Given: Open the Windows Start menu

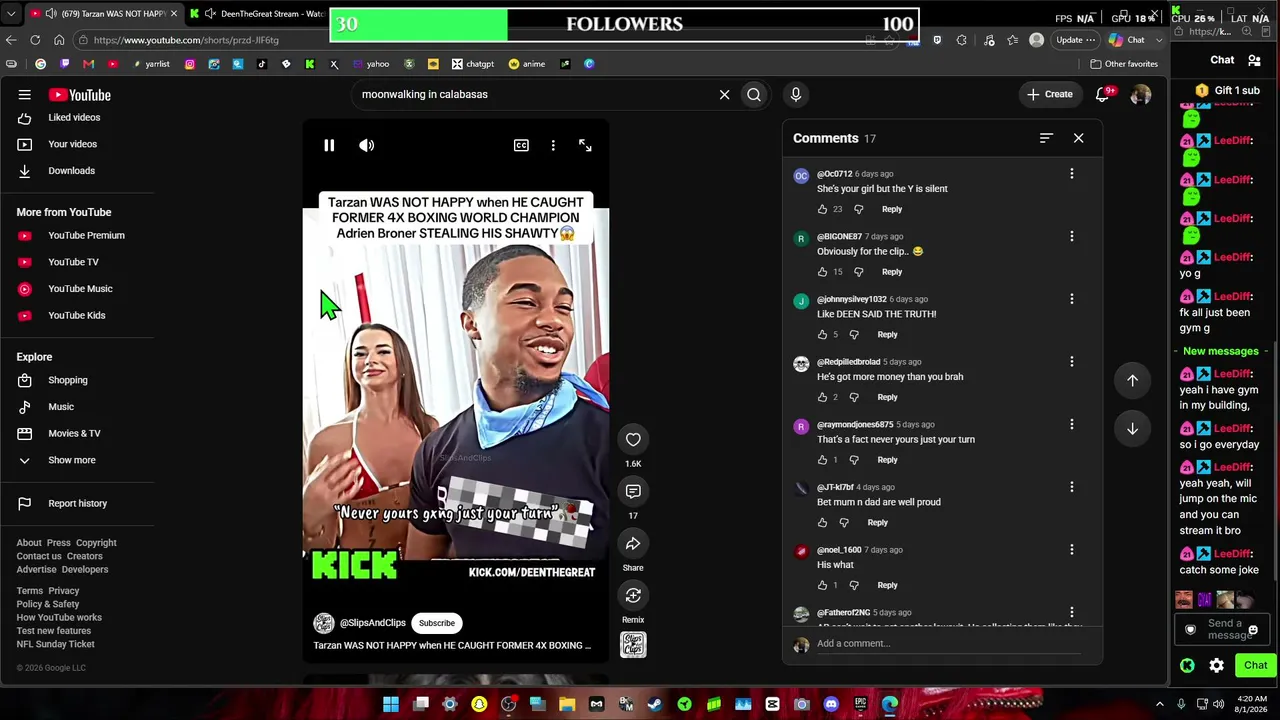Looking at the screenshot, I should click(x=391, y=705).
